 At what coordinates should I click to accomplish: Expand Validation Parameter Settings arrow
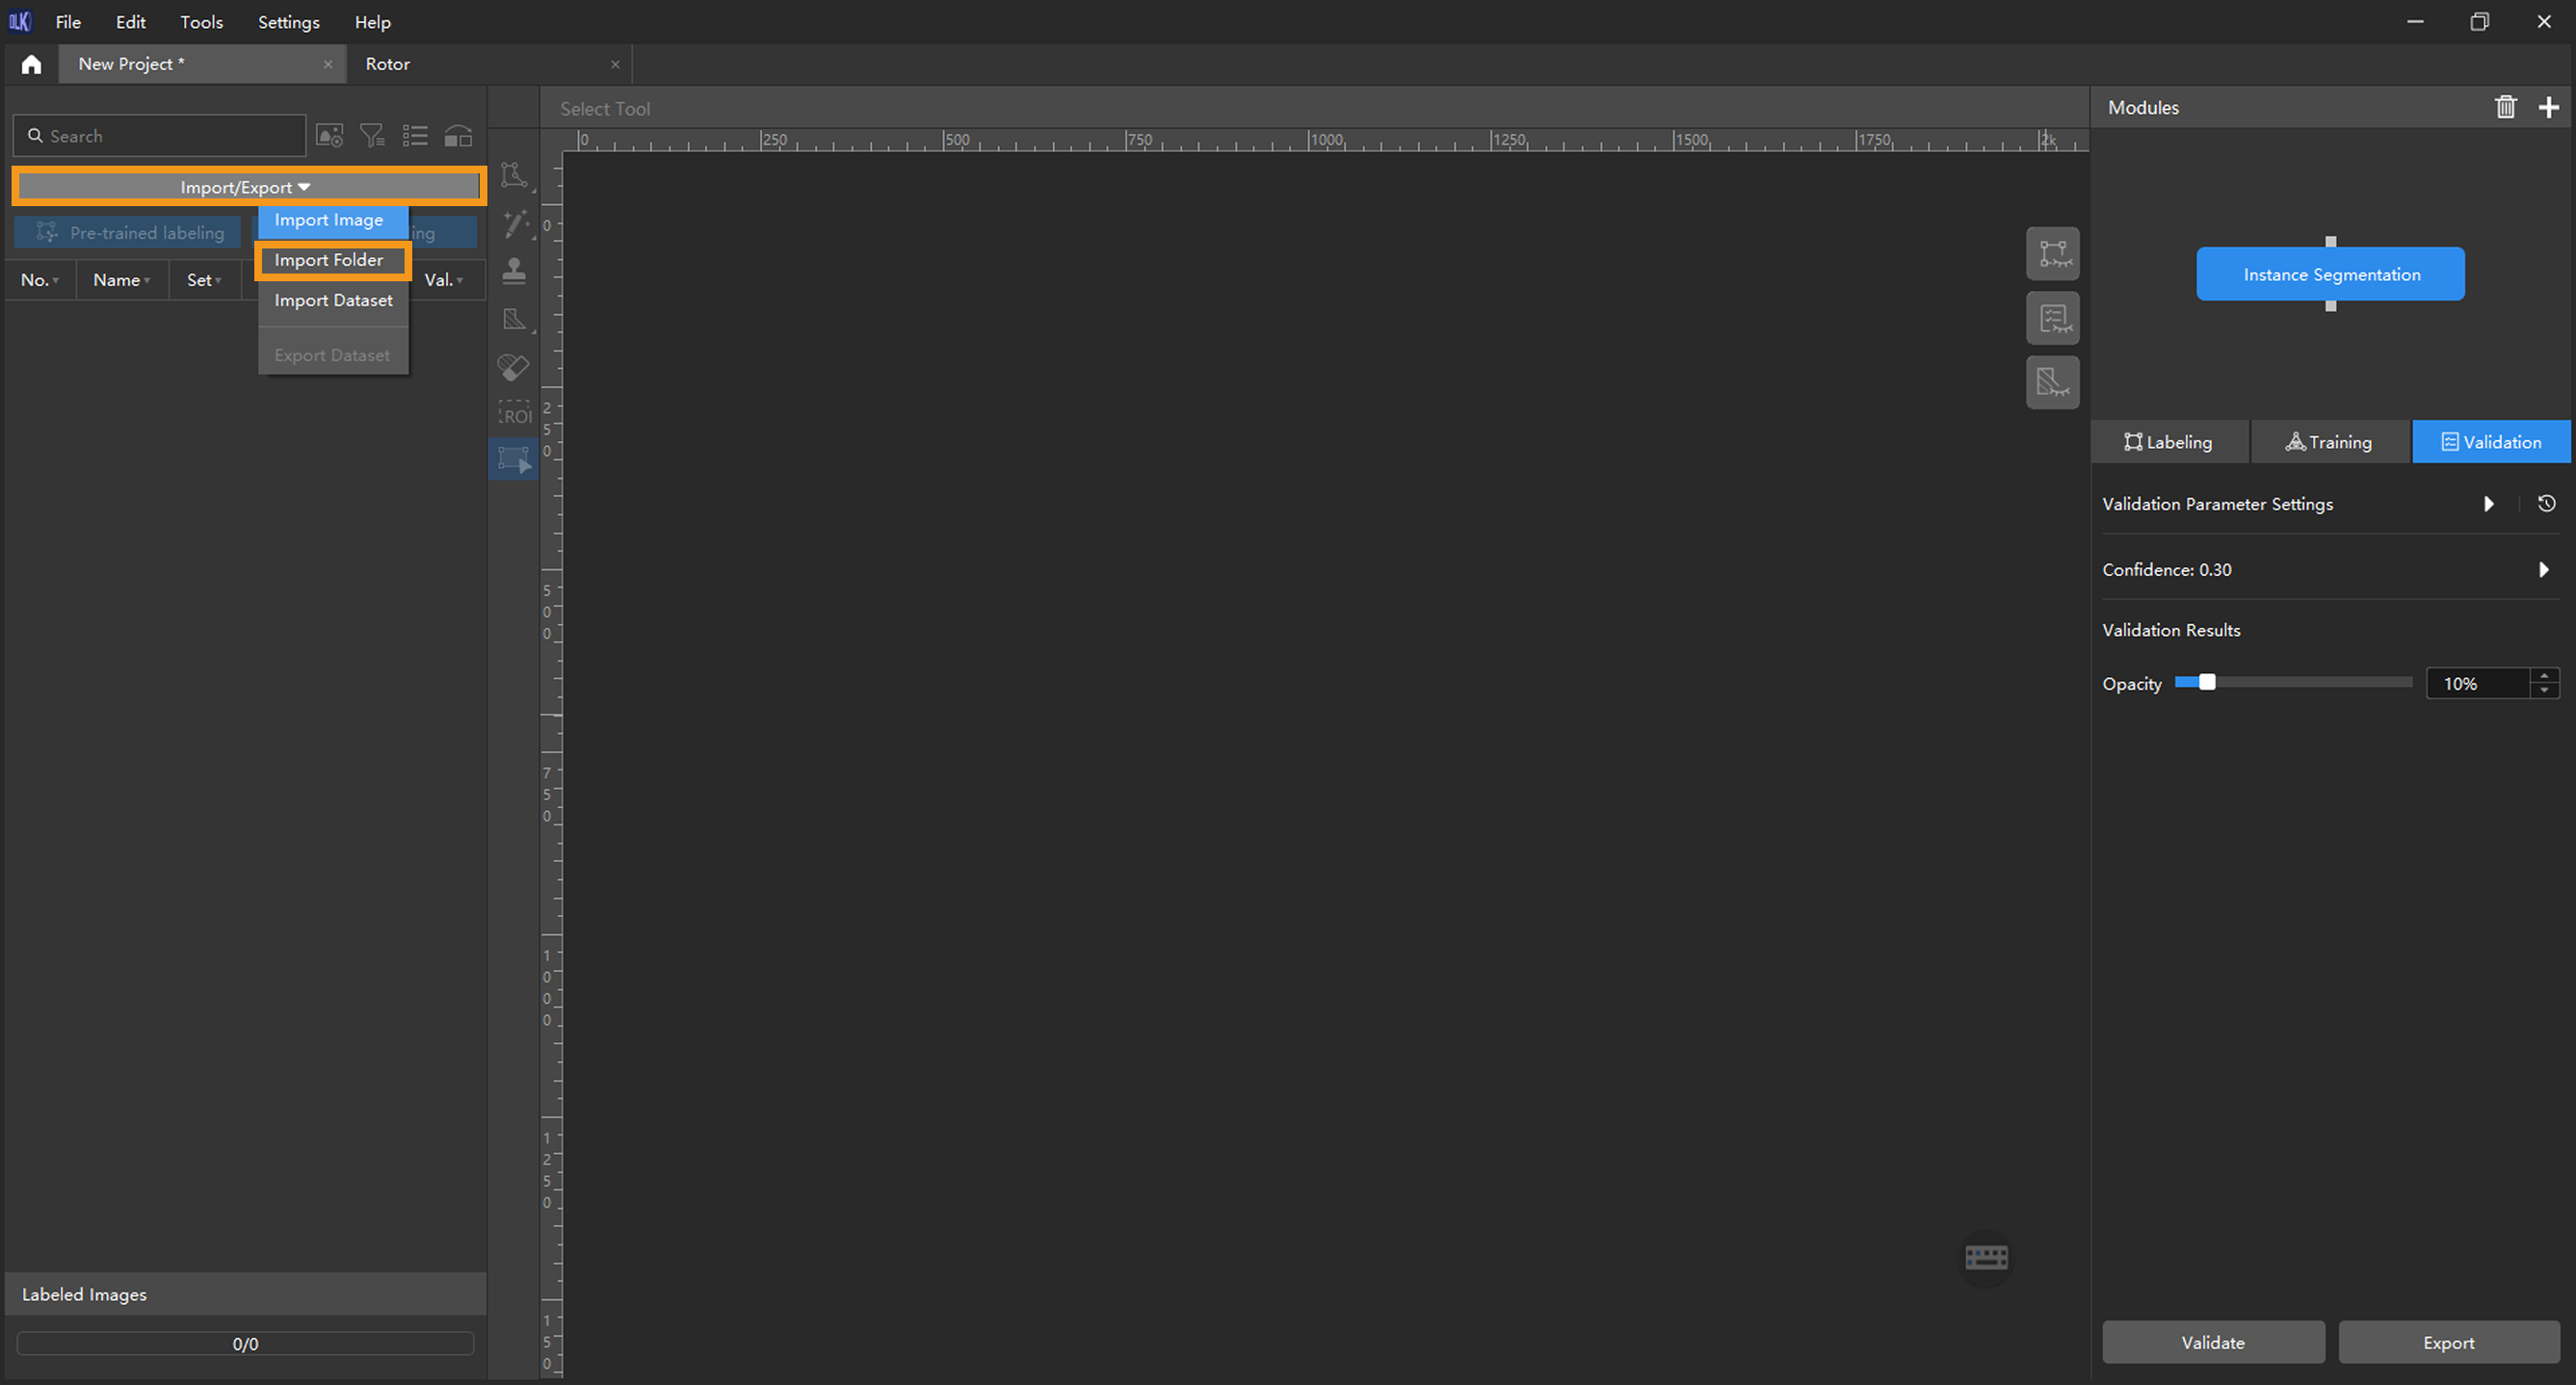[x=2488, y=503]
